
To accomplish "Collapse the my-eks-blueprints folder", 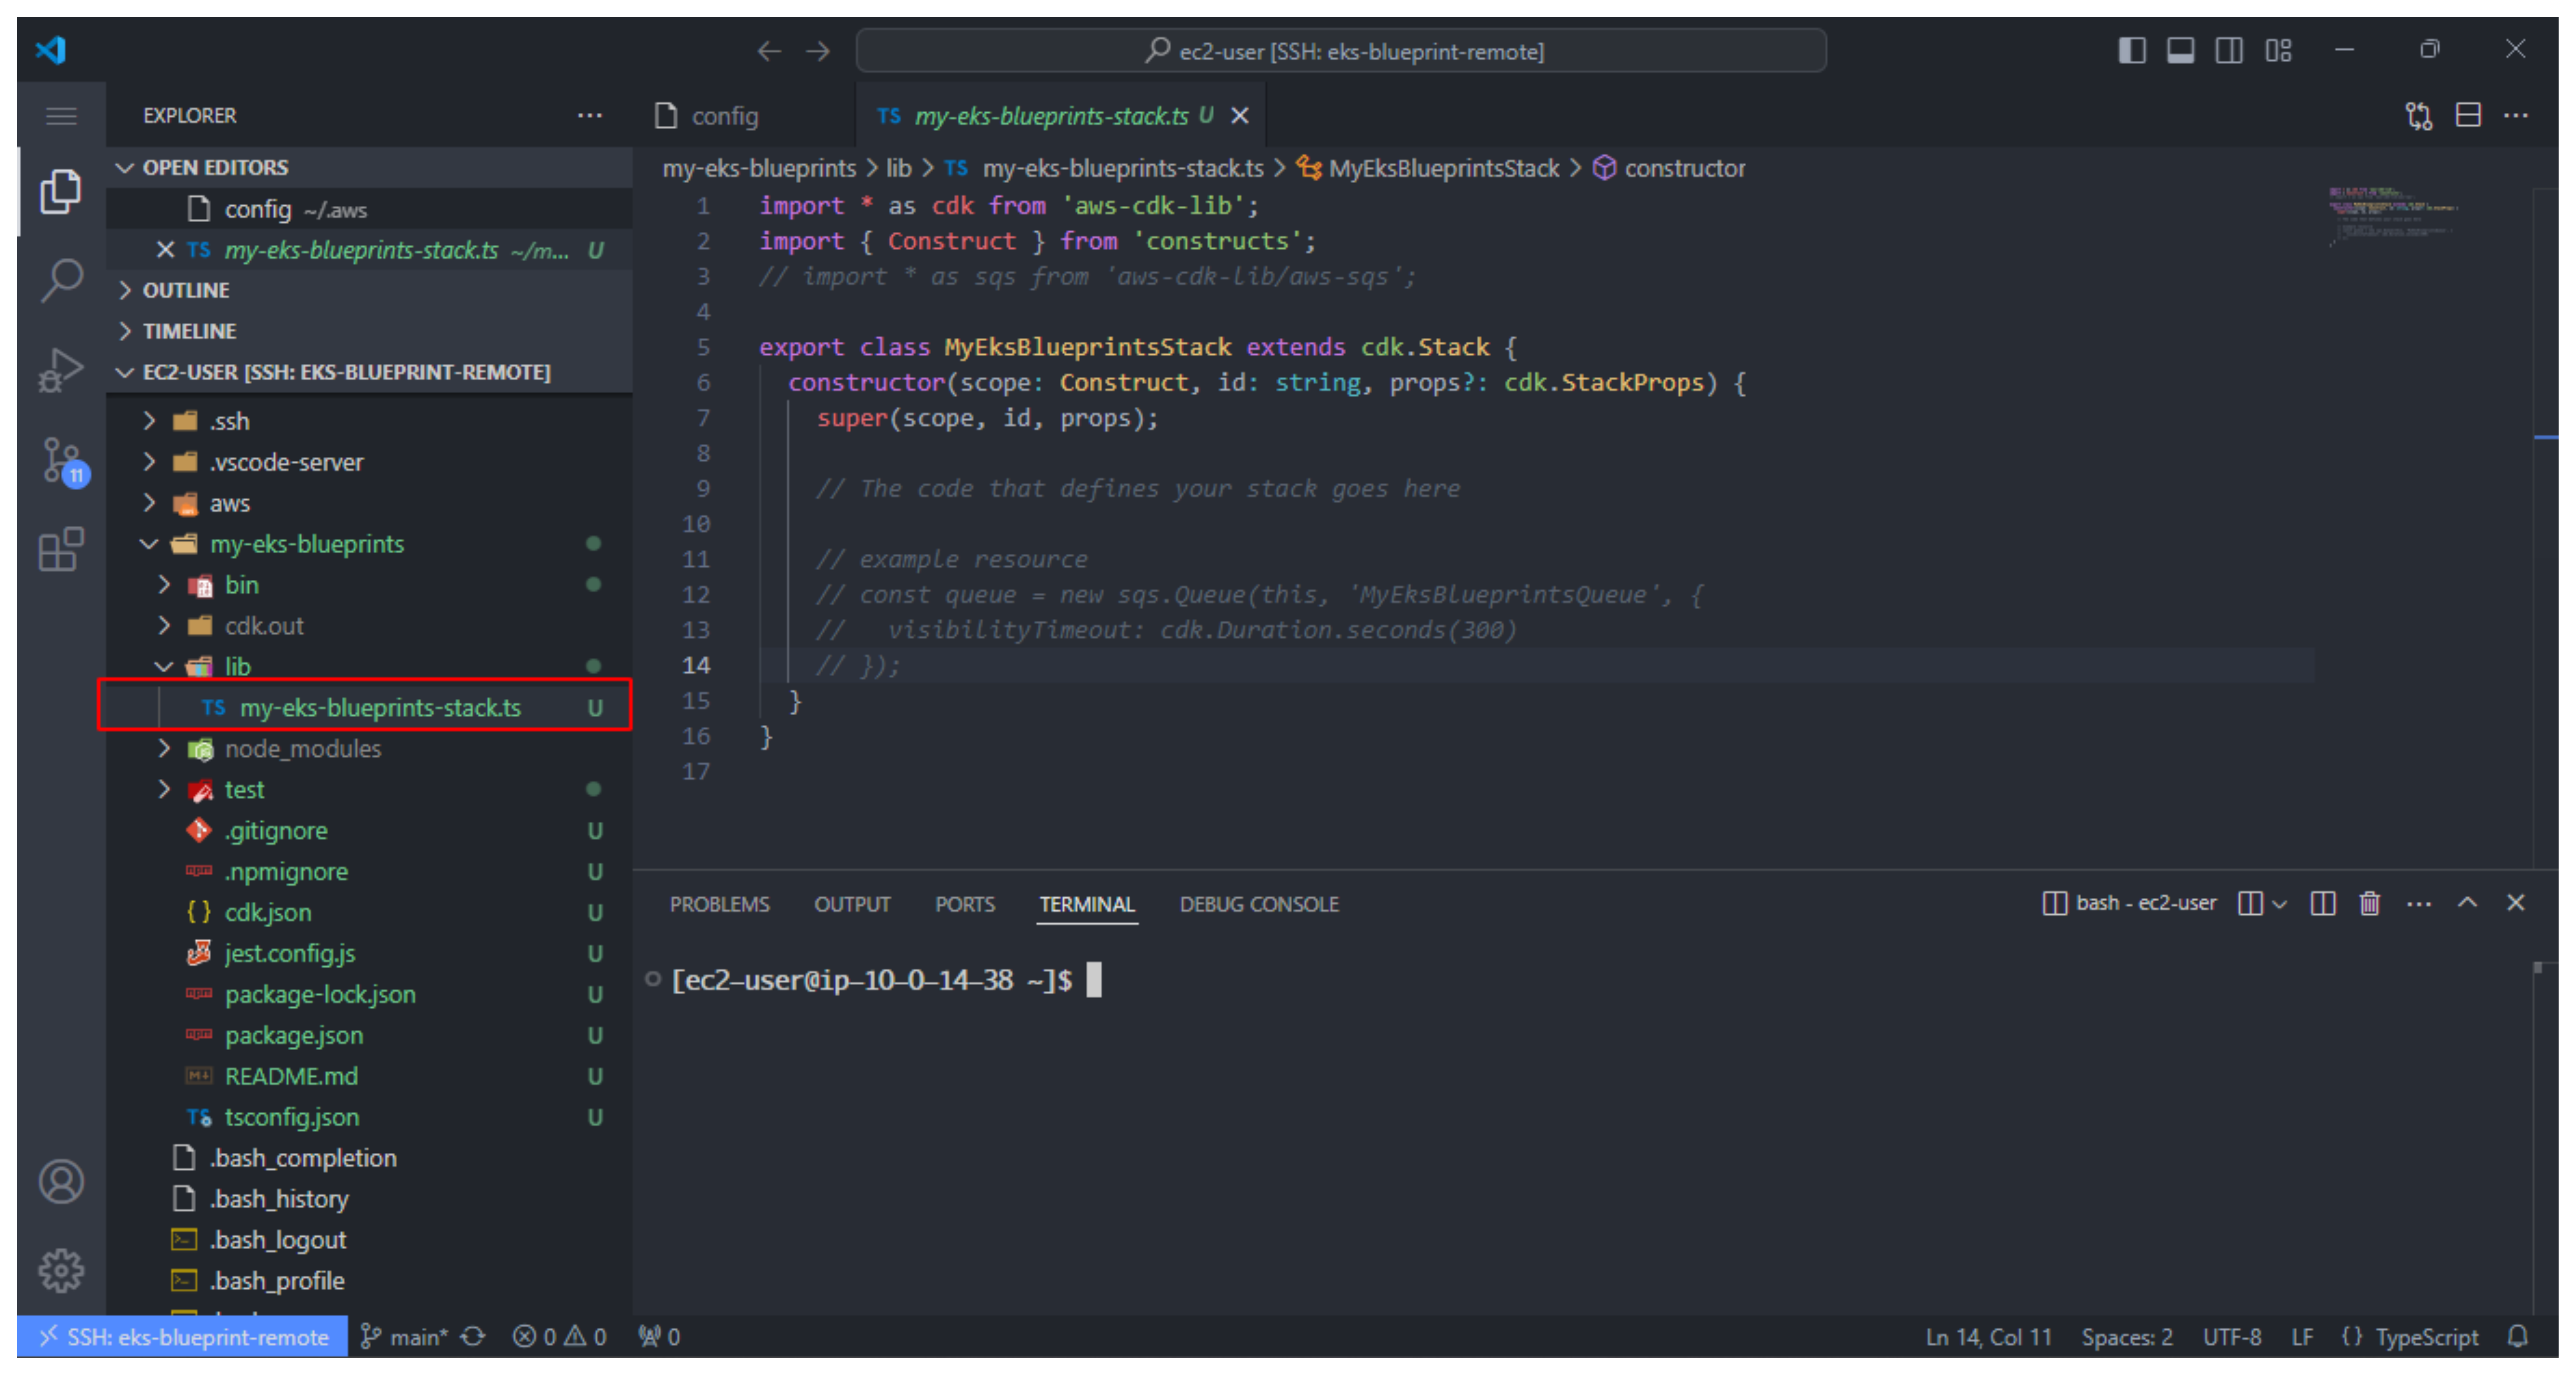I will tap(368, 544).
